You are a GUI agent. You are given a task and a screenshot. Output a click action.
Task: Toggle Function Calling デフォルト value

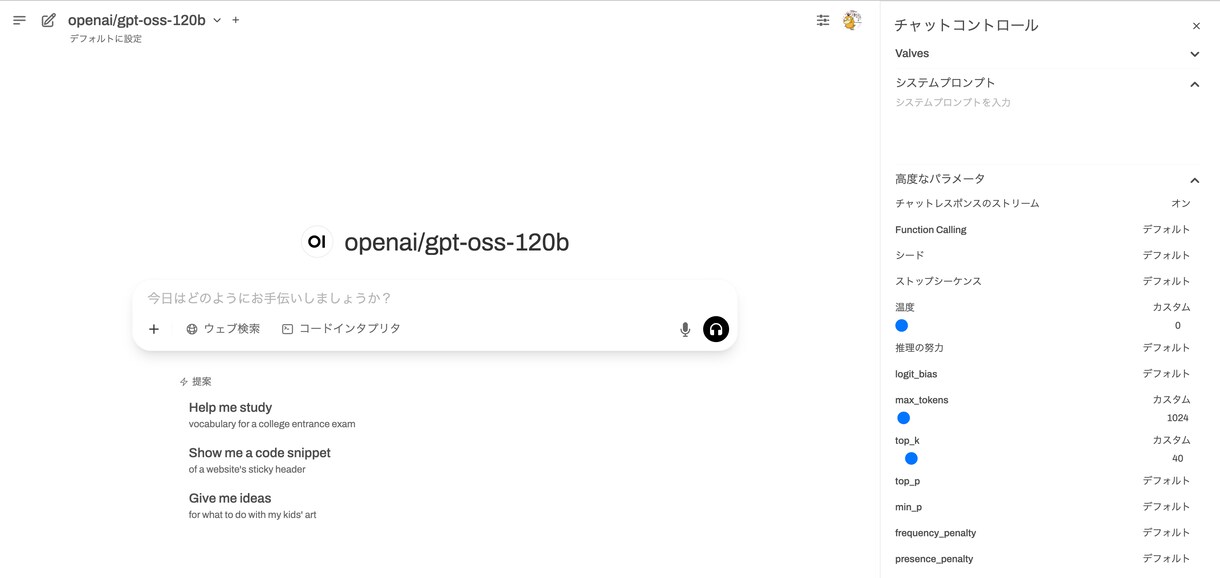click(x=1166, y=230)
